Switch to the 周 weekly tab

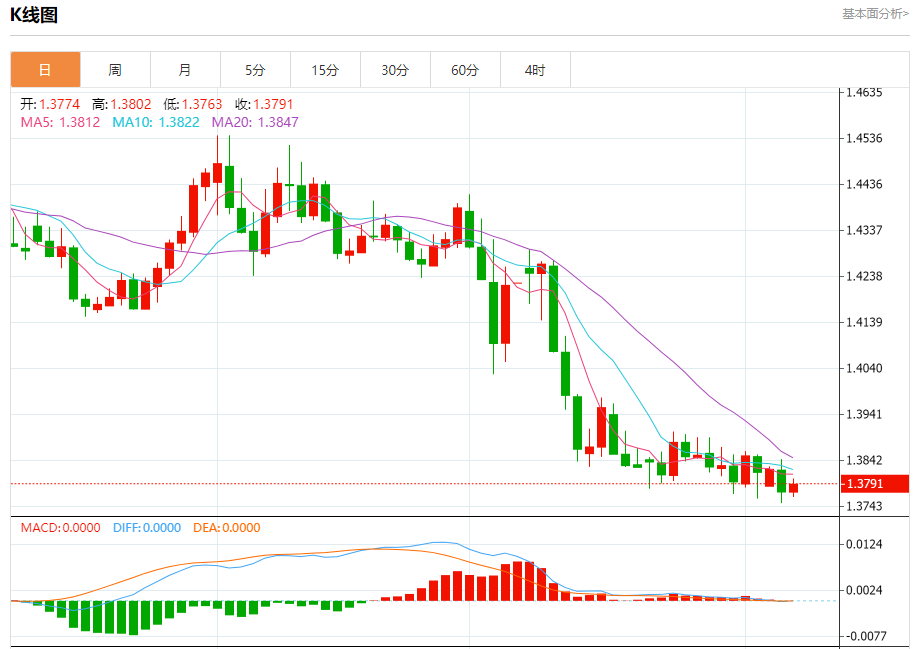point(115,70)
